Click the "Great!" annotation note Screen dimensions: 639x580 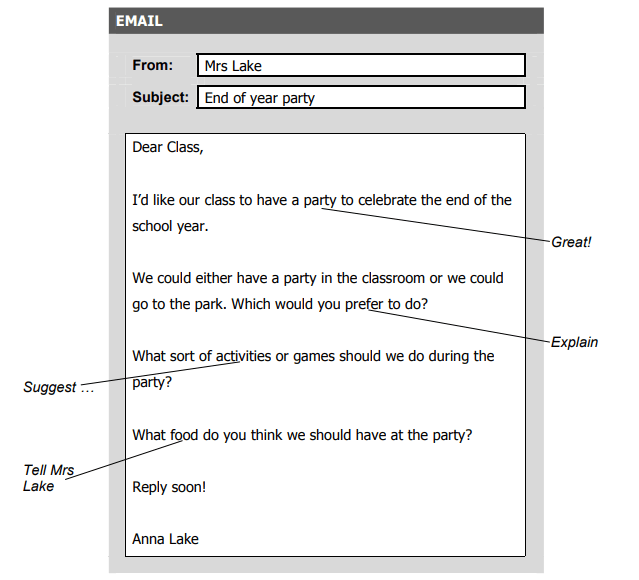571,243
